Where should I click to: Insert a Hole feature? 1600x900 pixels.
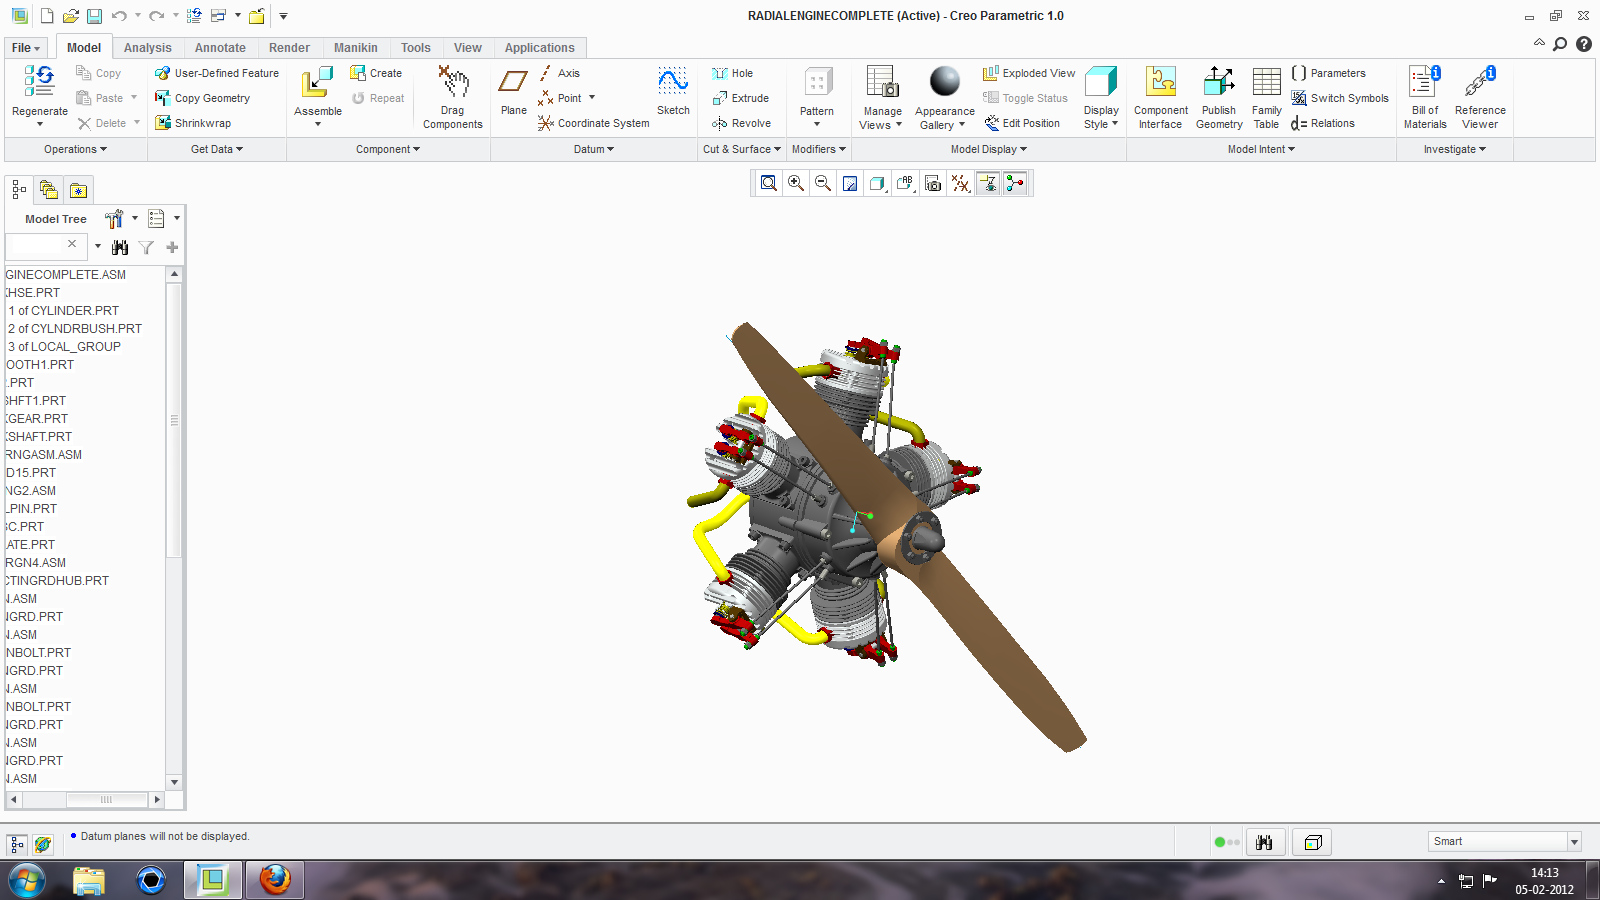(x=733, y=73)
